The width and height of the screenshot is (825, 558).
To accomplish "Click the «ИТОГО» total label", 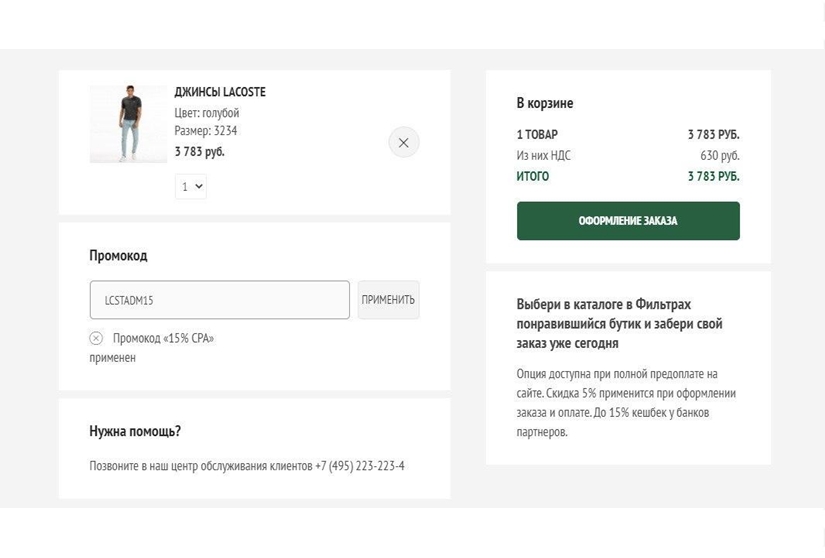I will pyautogui.click(x=532, y=177).
